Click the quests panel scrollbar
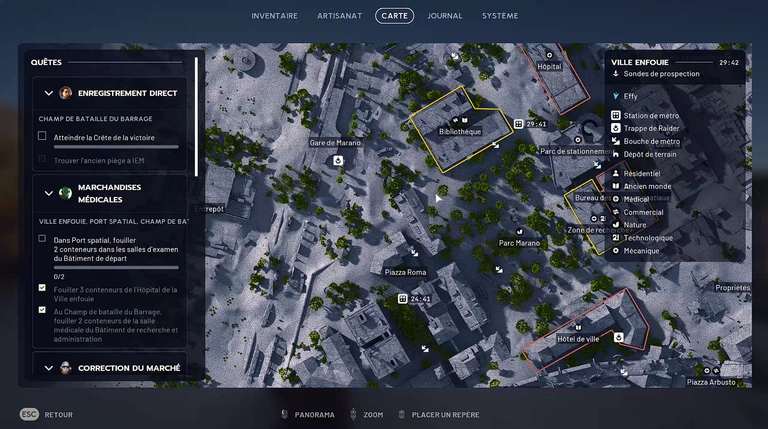The width and height of the screenshot is (768, 429). [x=196, y=117]
